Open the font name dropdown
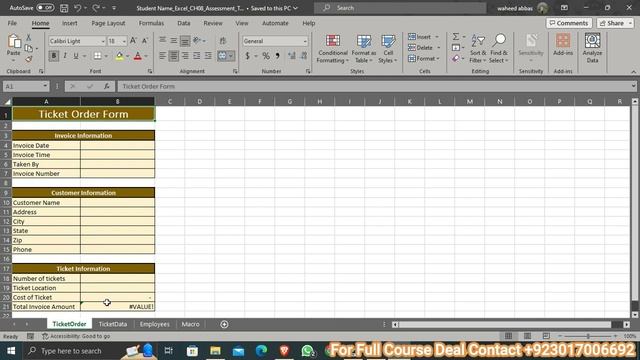The width and height of the screenshot is (640, 360). click(103, 41)
